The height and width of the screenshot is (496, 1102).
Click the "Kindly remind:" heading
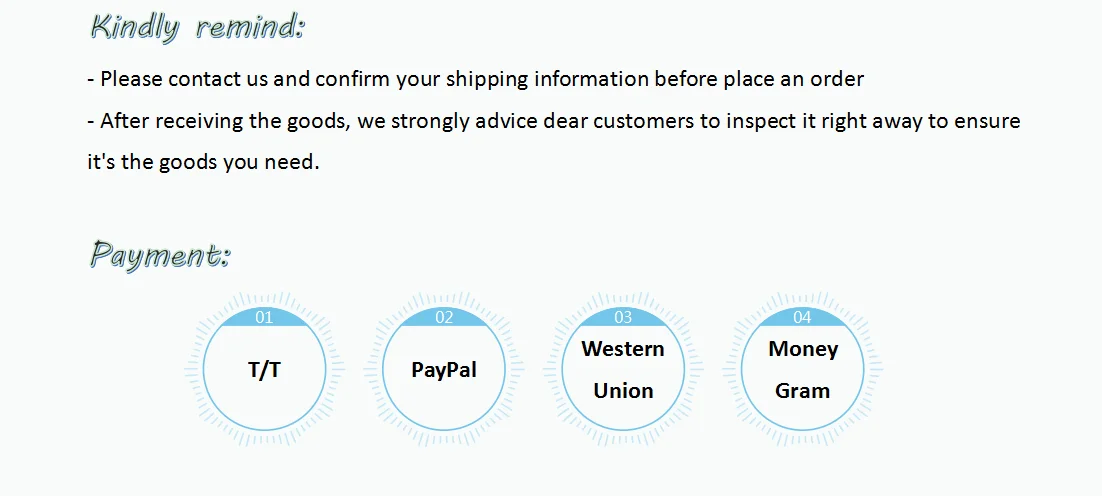point(197,27)
